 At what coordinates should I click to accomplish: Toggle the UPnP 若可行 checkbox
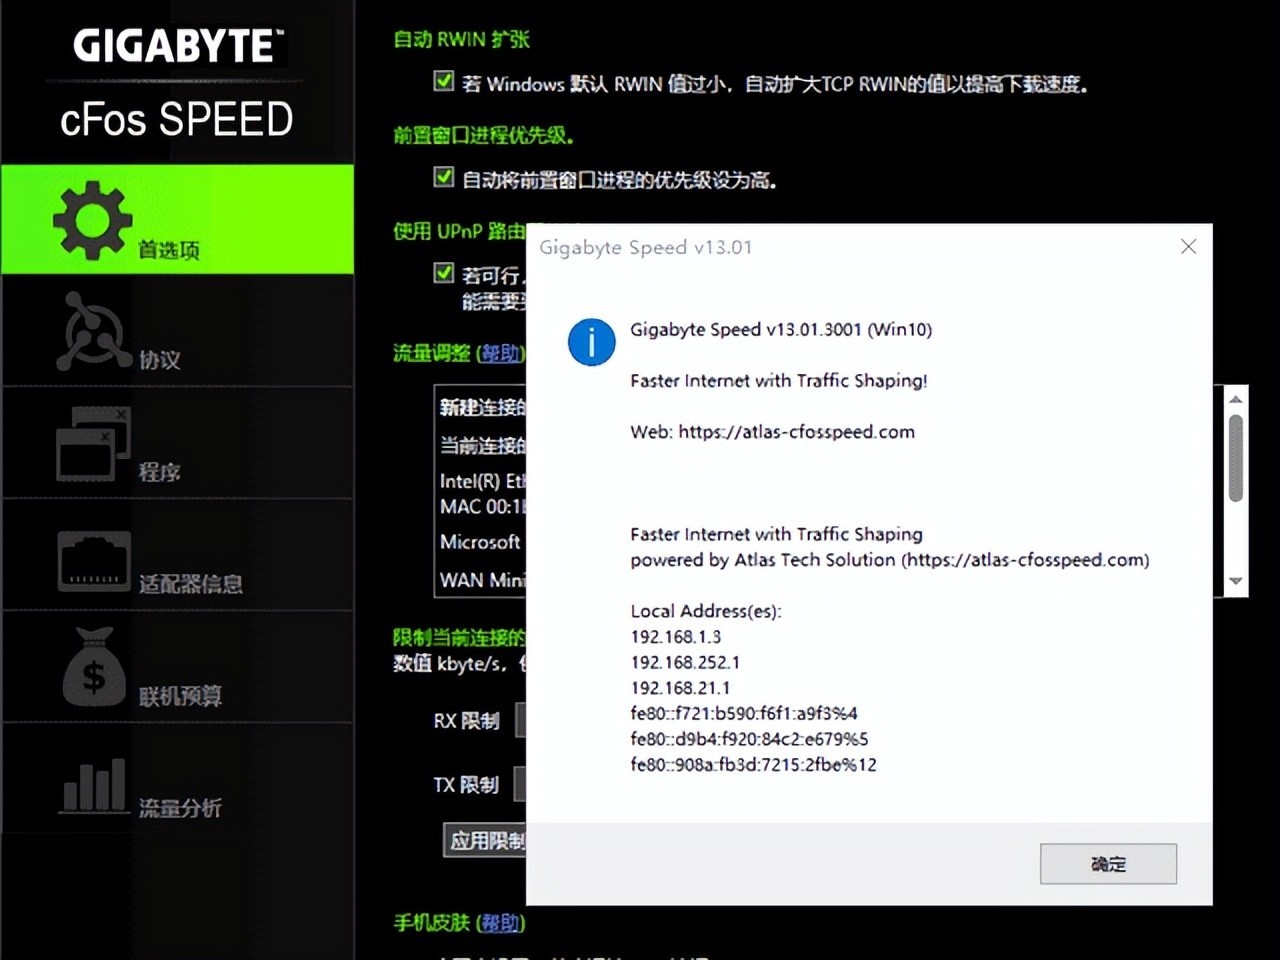tap(444, 272)
